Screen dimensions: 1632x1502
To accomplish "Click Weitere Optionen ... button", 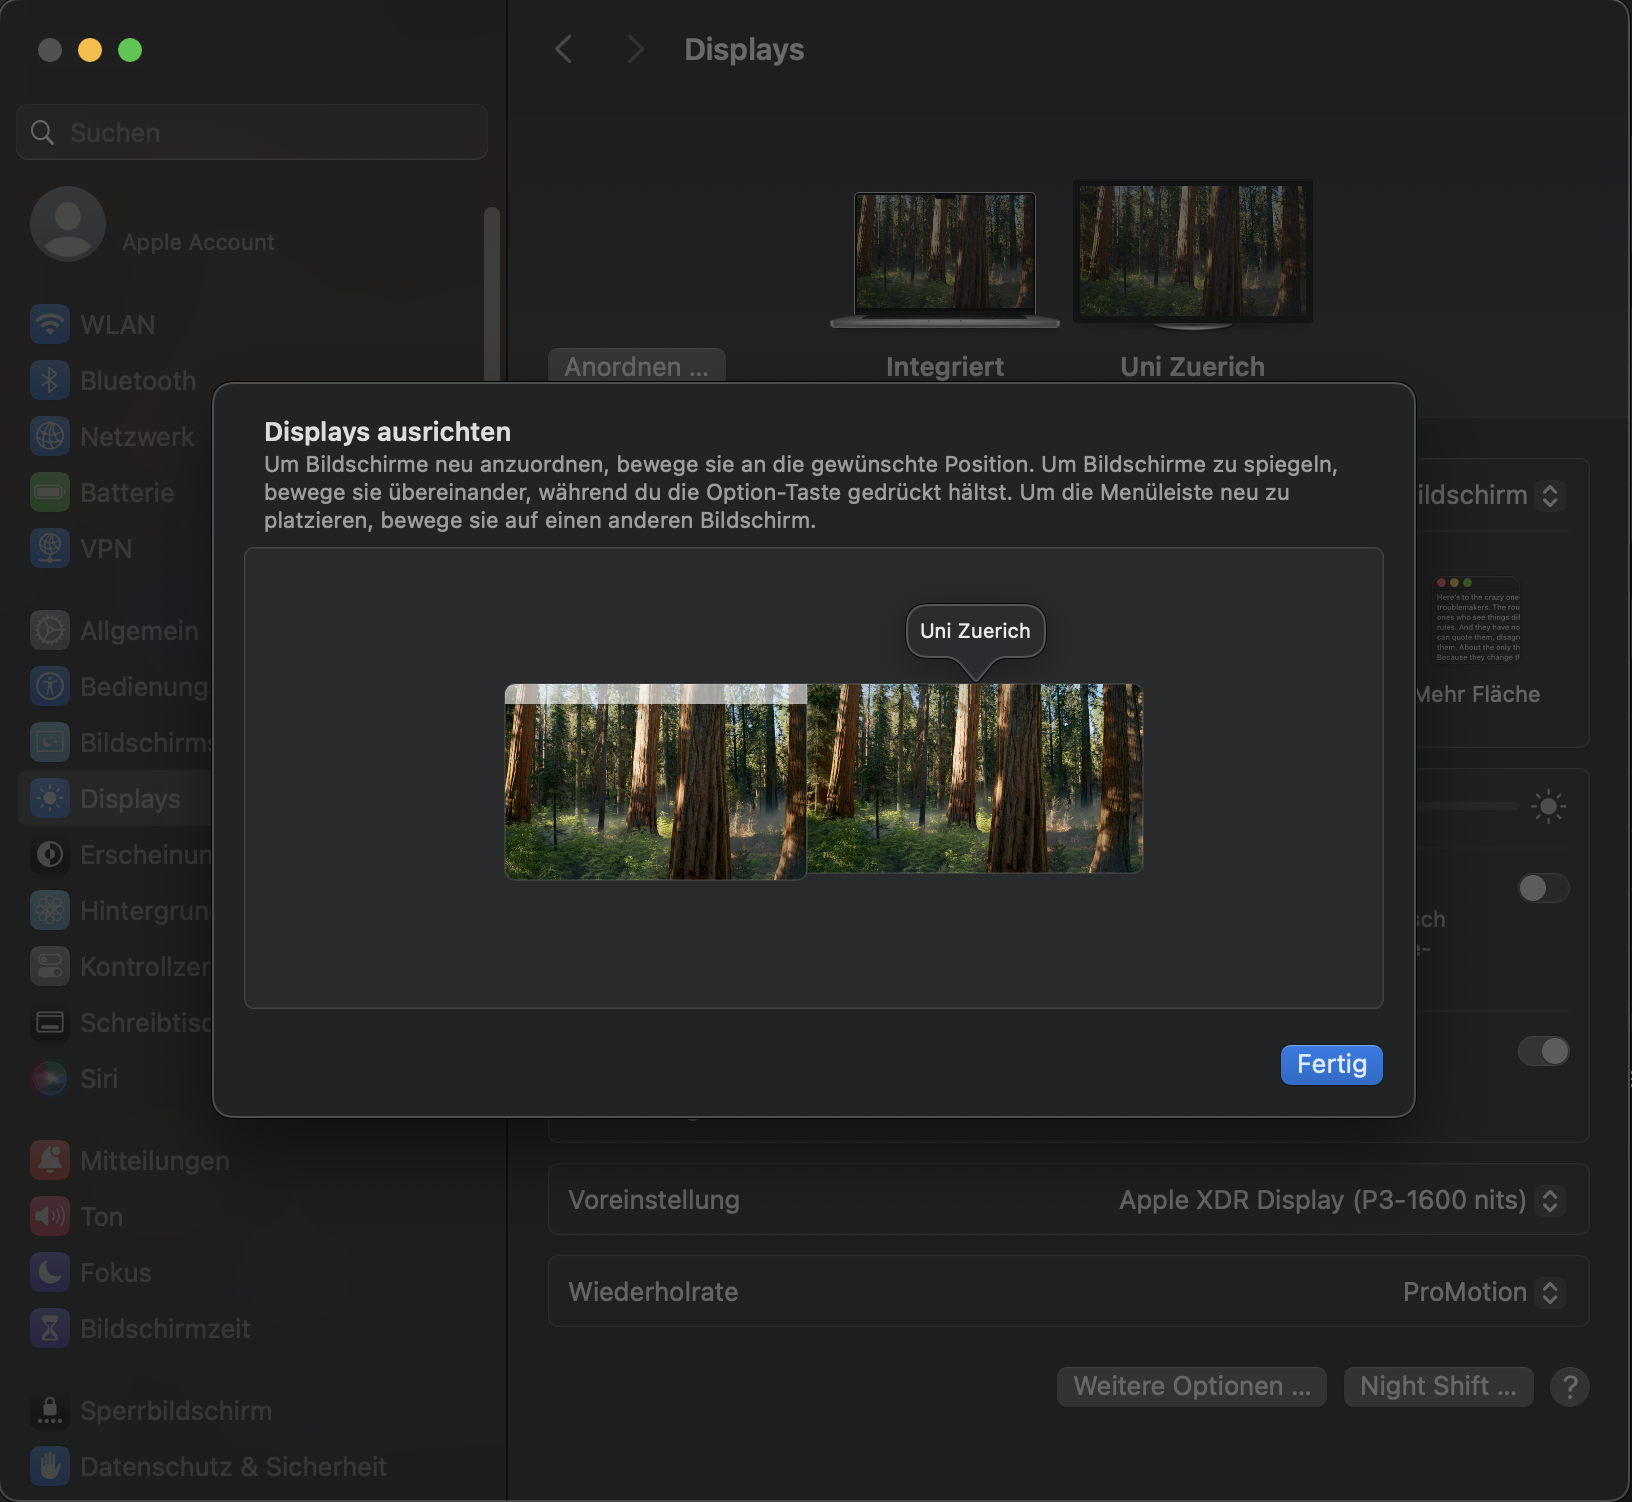I will coord(1191,1386).
